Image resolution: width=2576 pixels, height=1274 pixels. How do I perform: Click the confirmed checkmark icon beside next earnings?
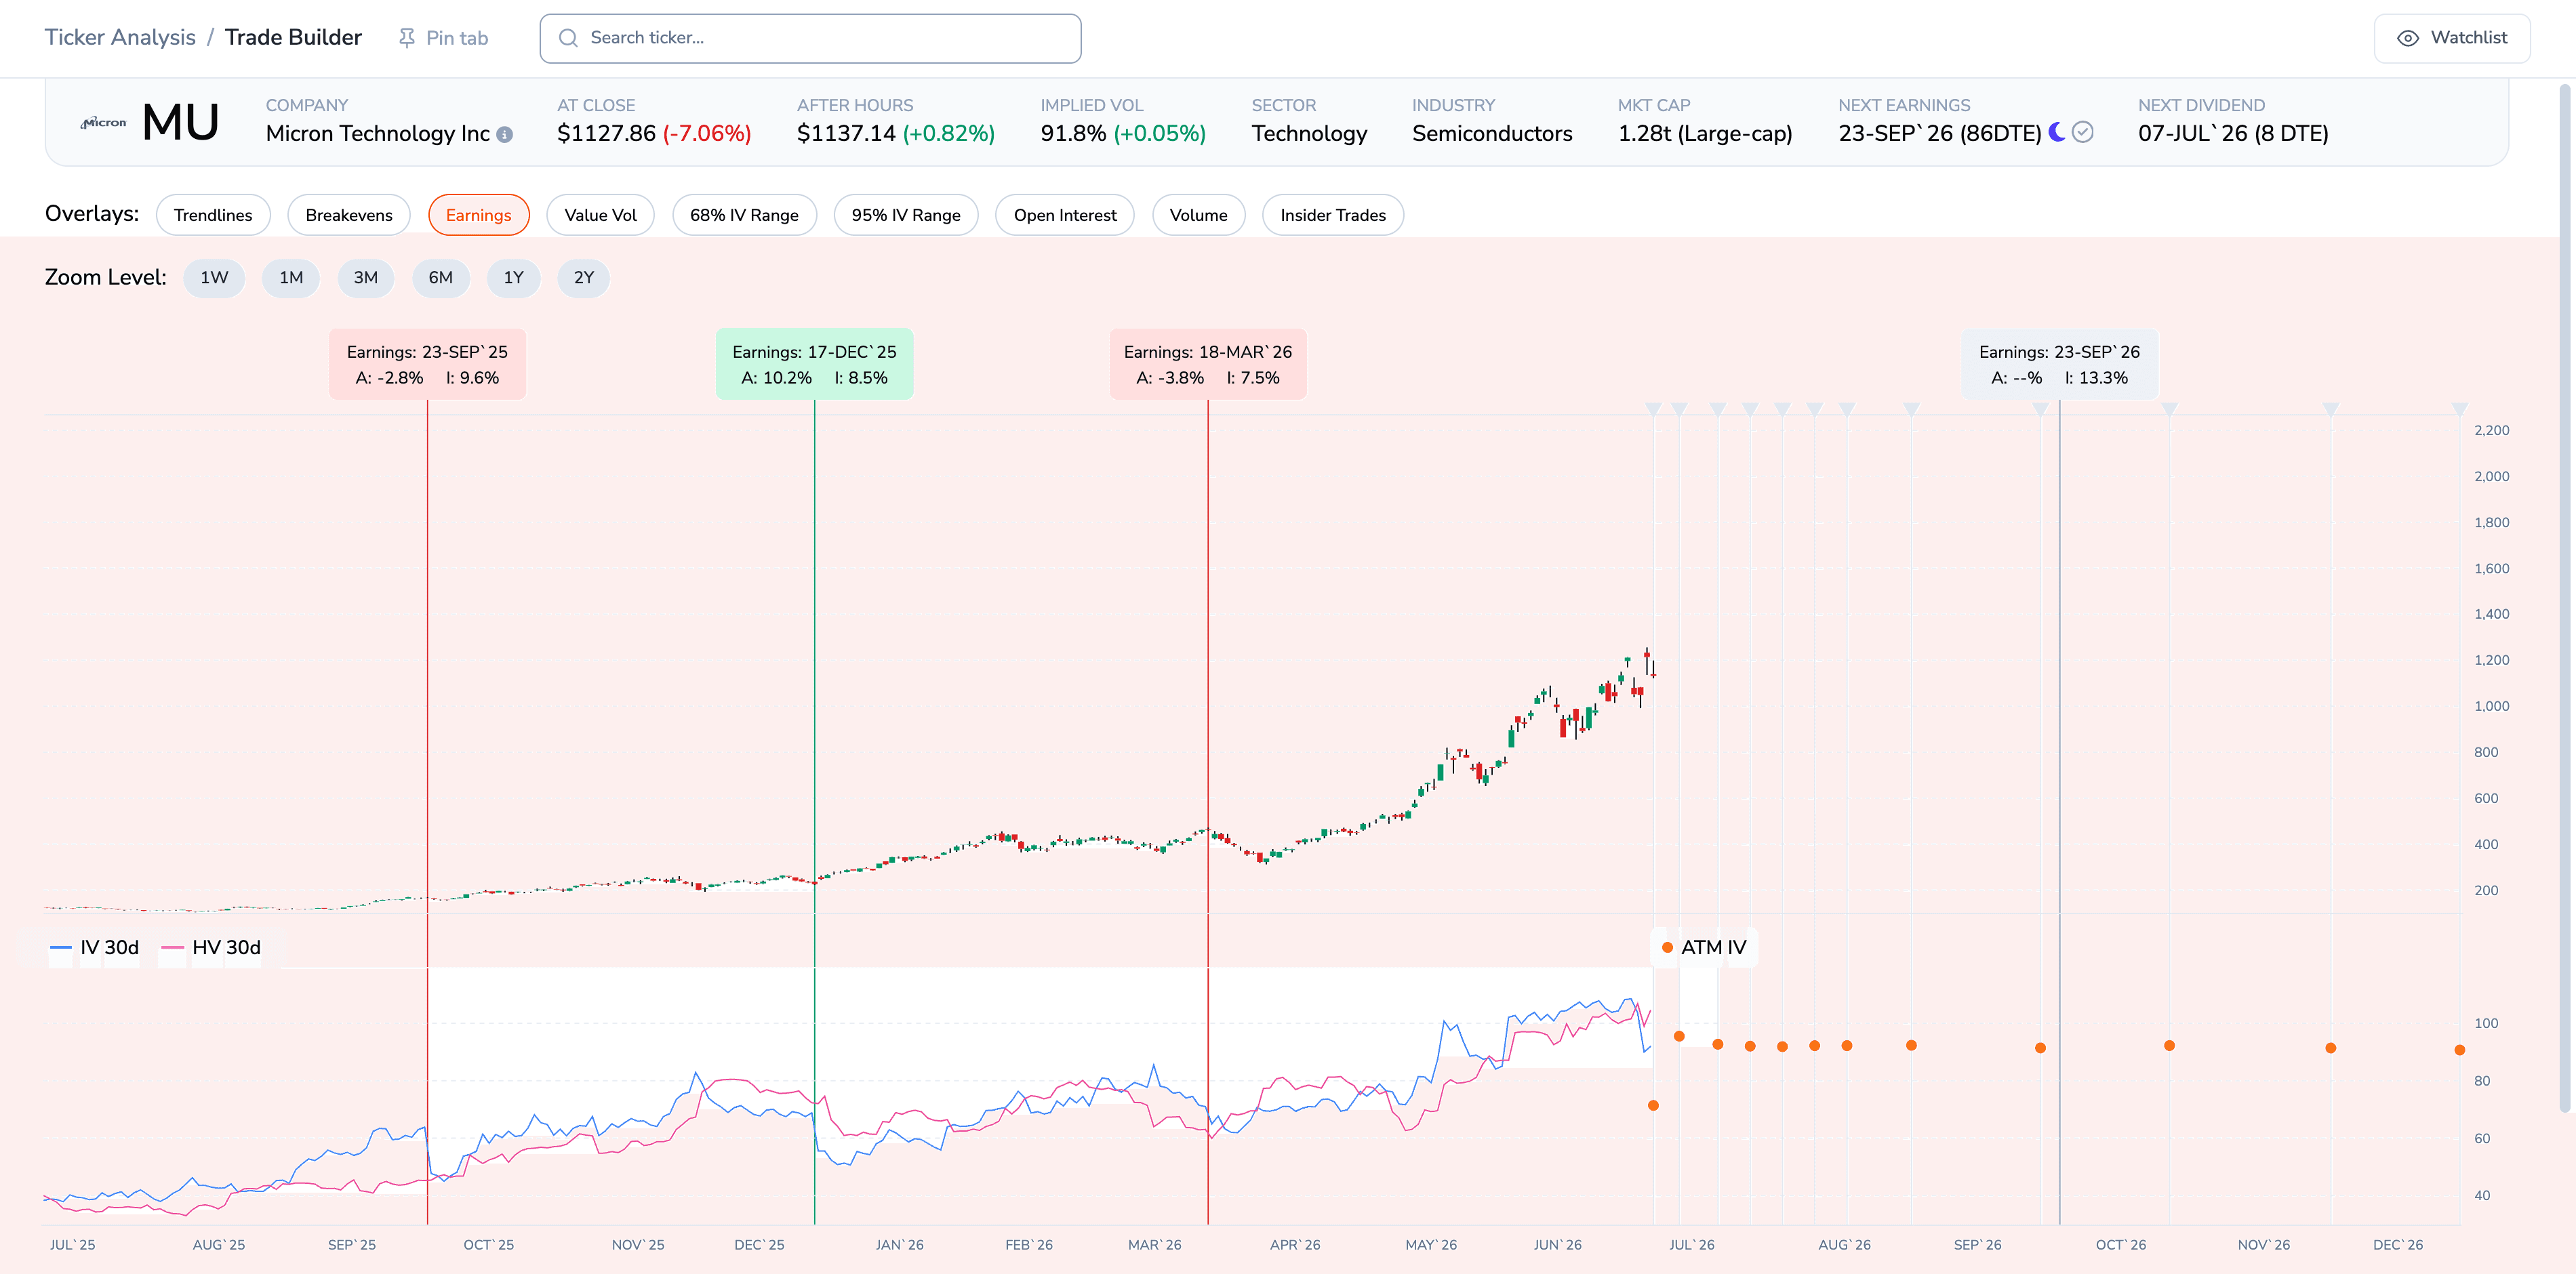2083,132
